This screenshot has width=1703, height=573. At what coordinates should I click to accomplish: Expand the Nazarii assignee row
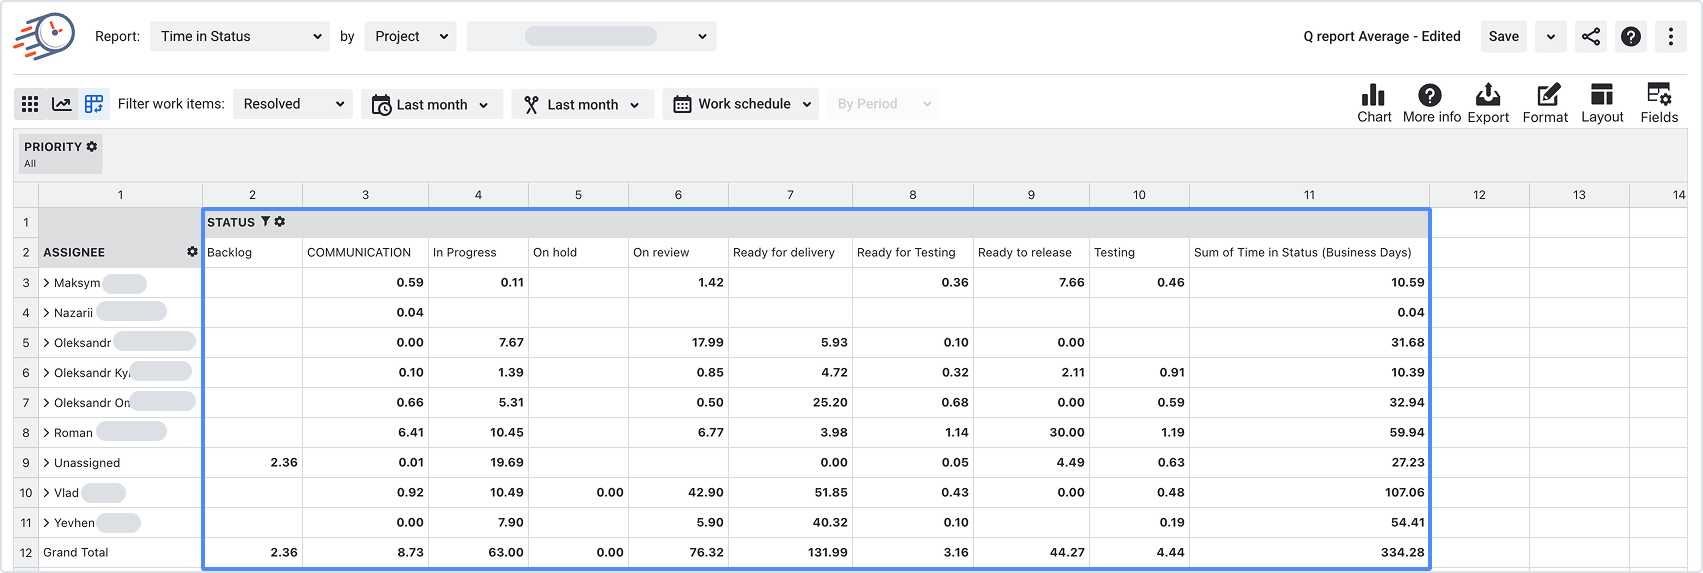pyautogui.click(x=47, y=313)
